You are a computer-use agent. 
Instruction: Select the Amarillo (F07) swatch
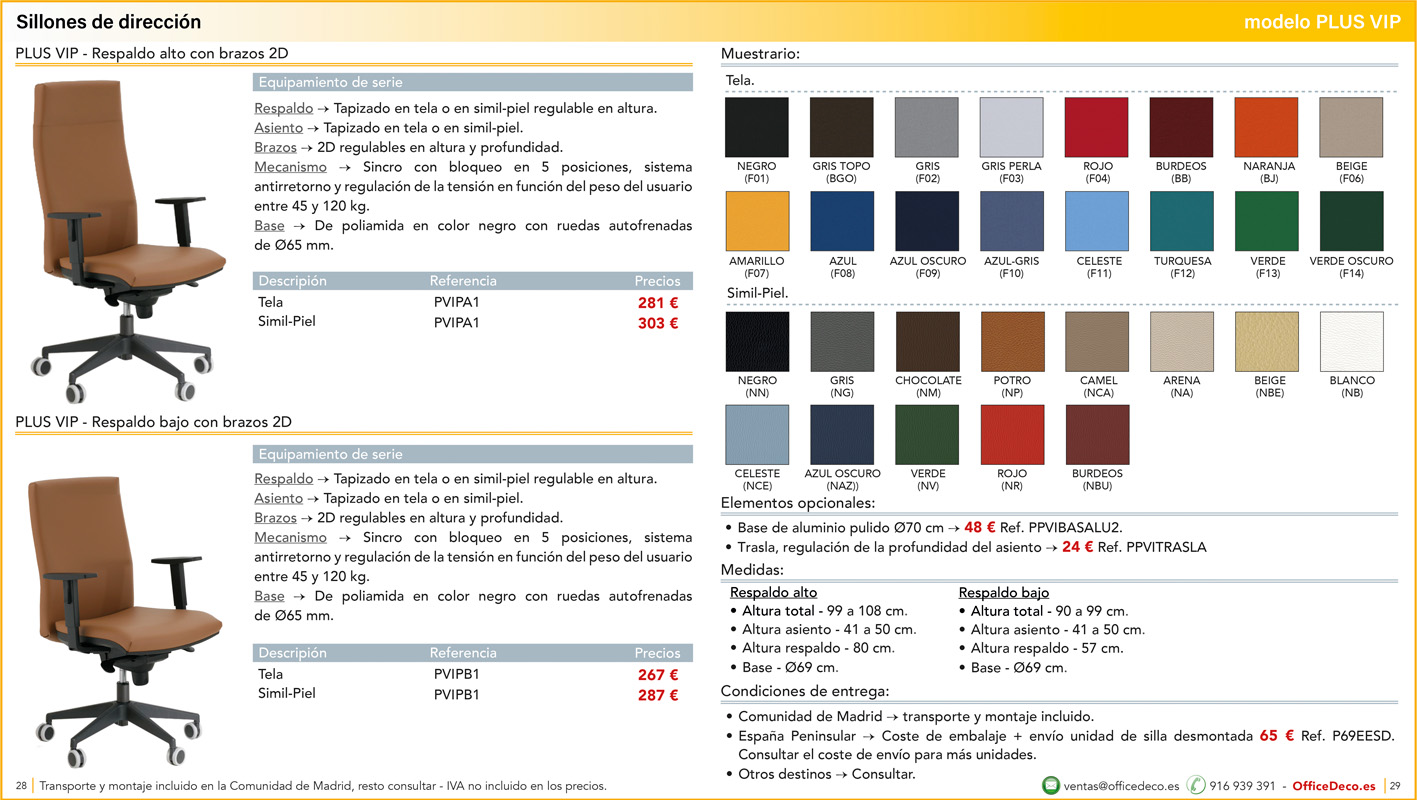point(757,221)
